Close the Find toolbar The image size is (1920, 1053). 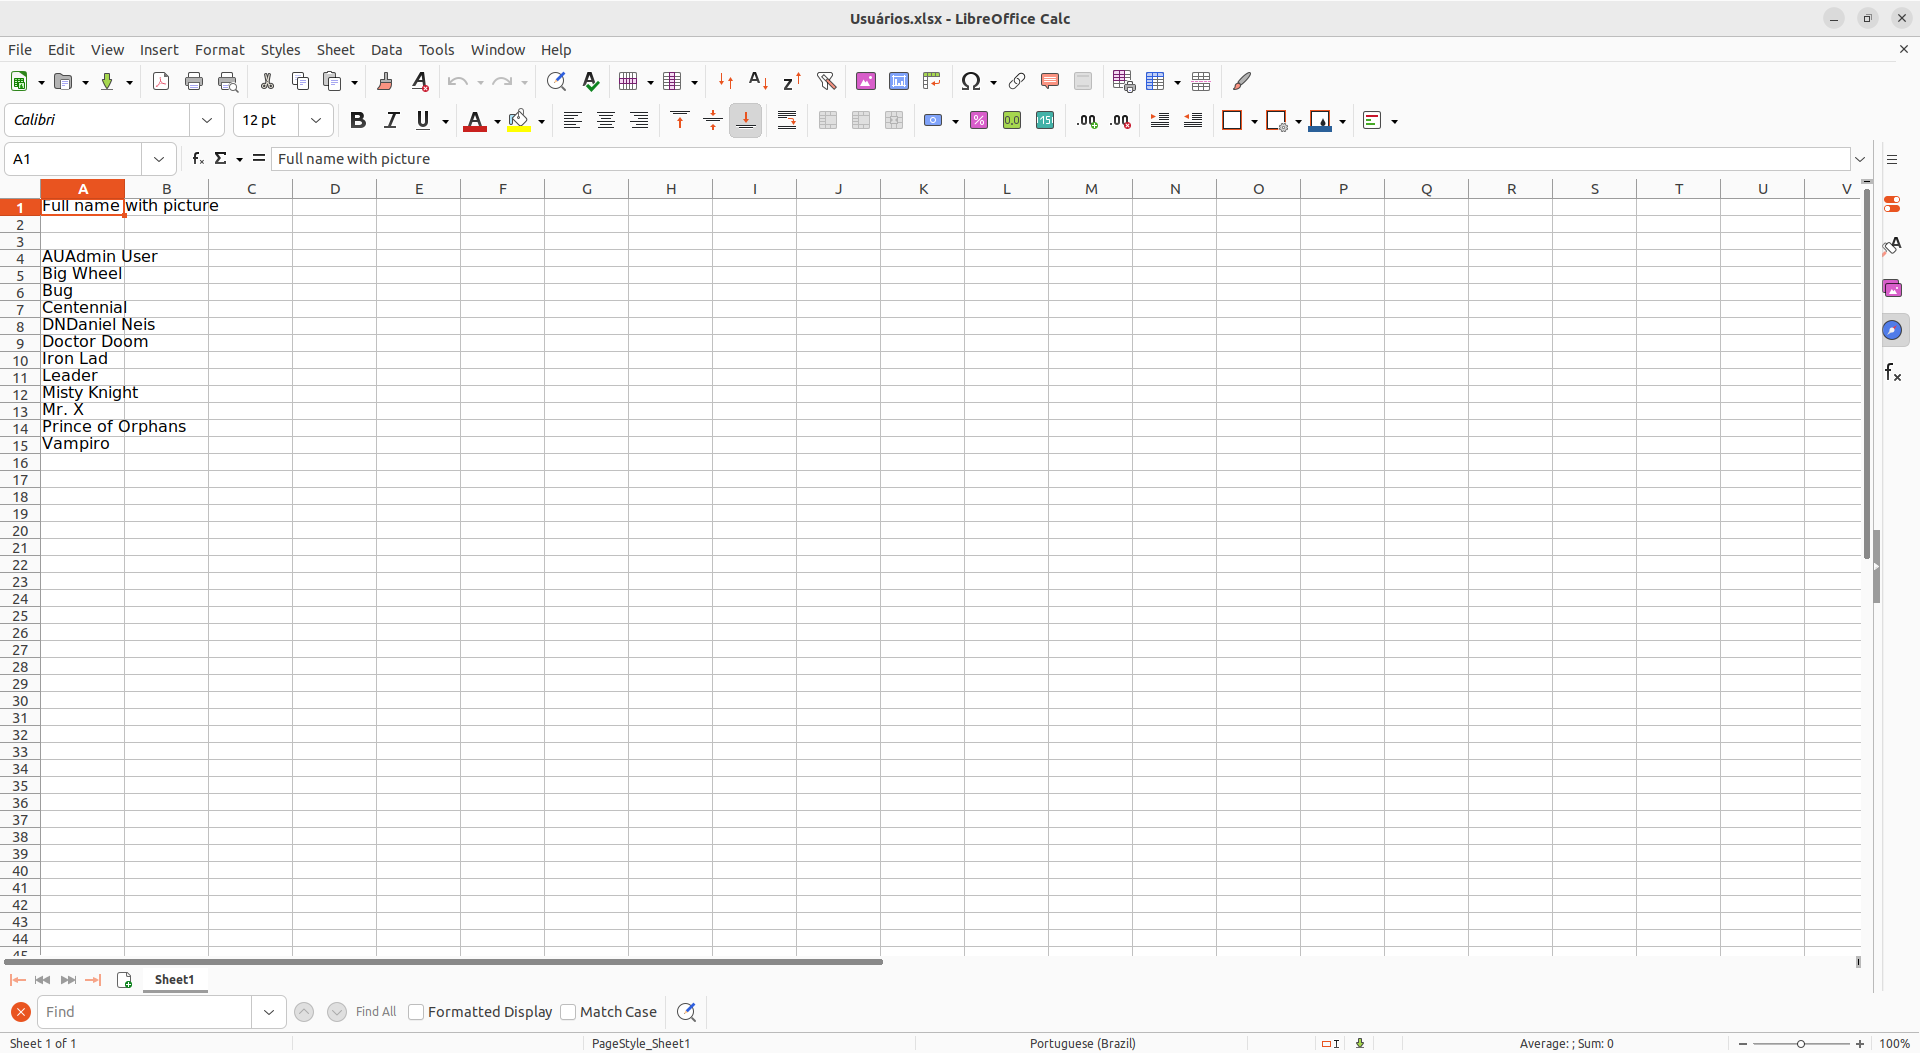20,1012
